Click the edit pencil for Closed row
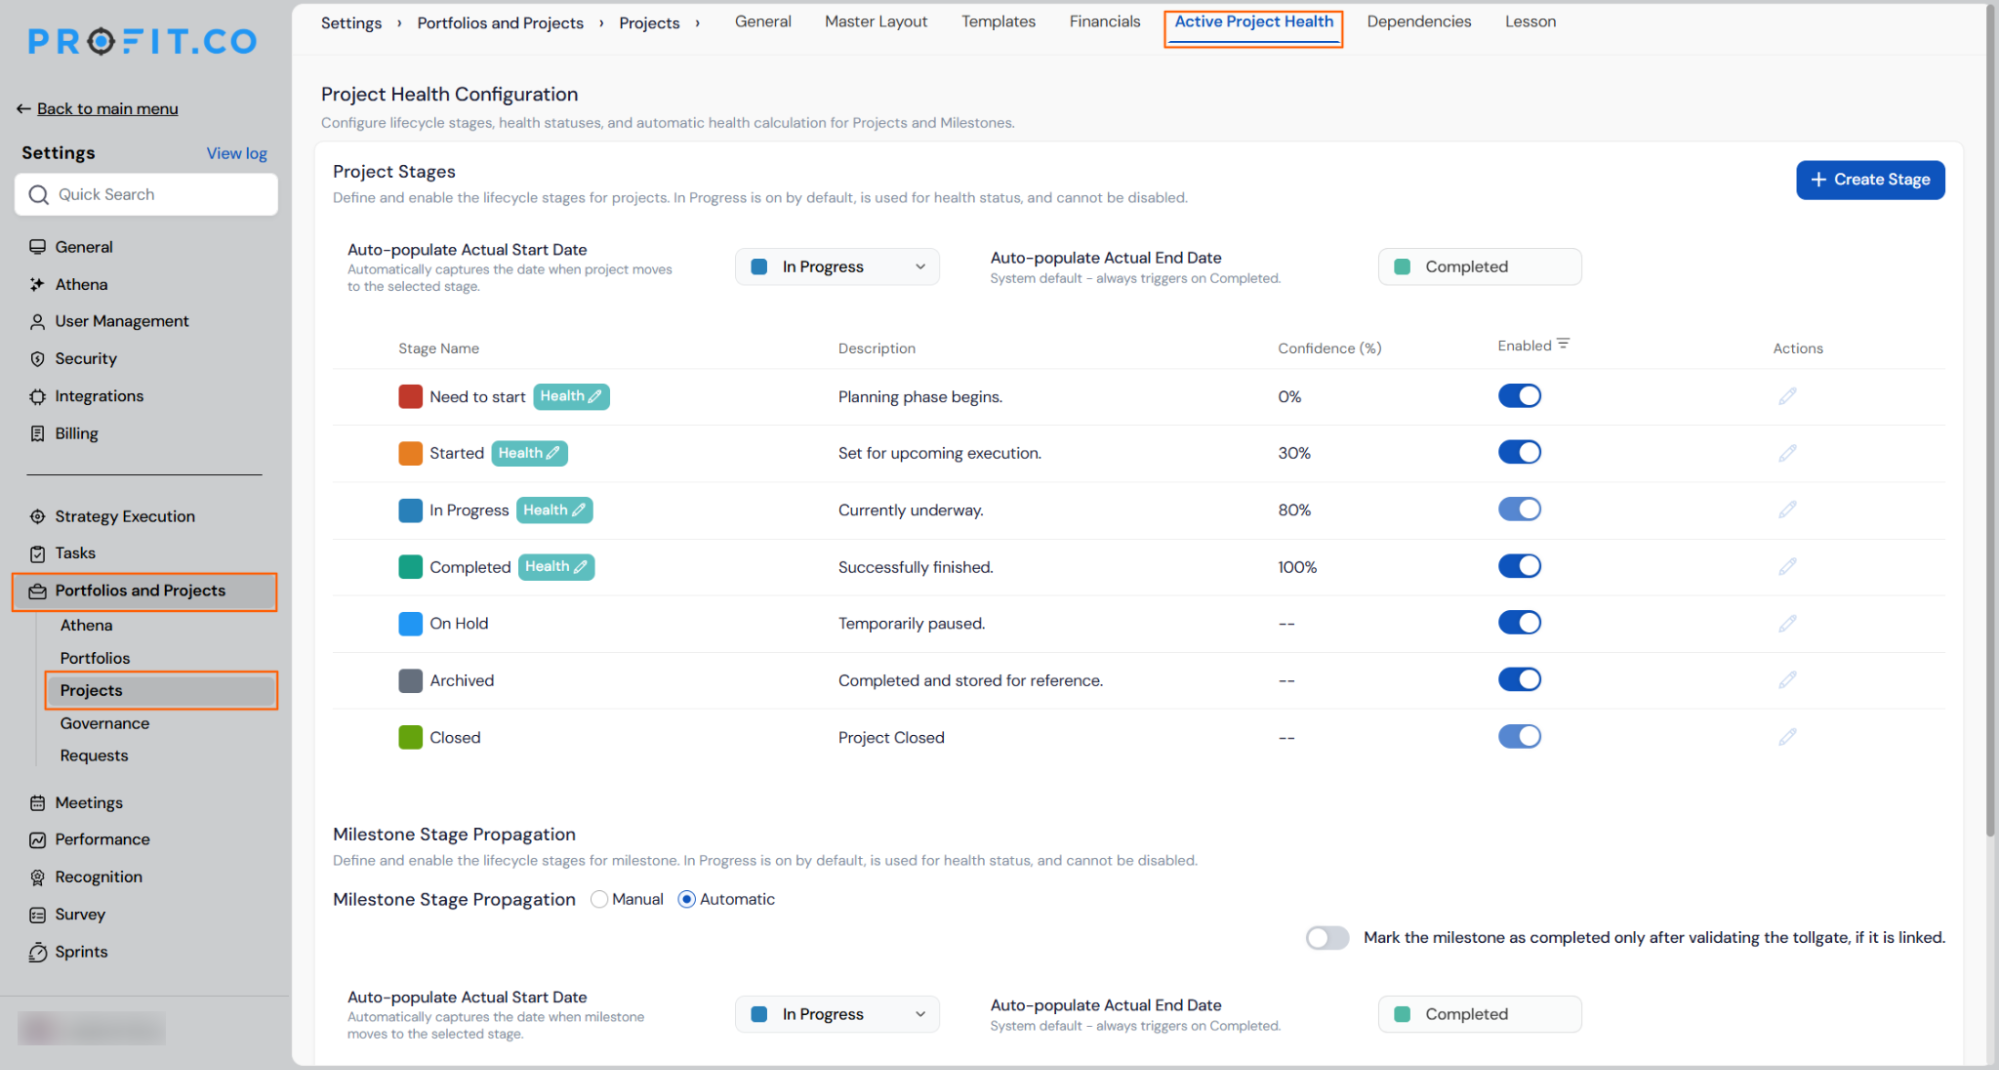 [1787, 737]
